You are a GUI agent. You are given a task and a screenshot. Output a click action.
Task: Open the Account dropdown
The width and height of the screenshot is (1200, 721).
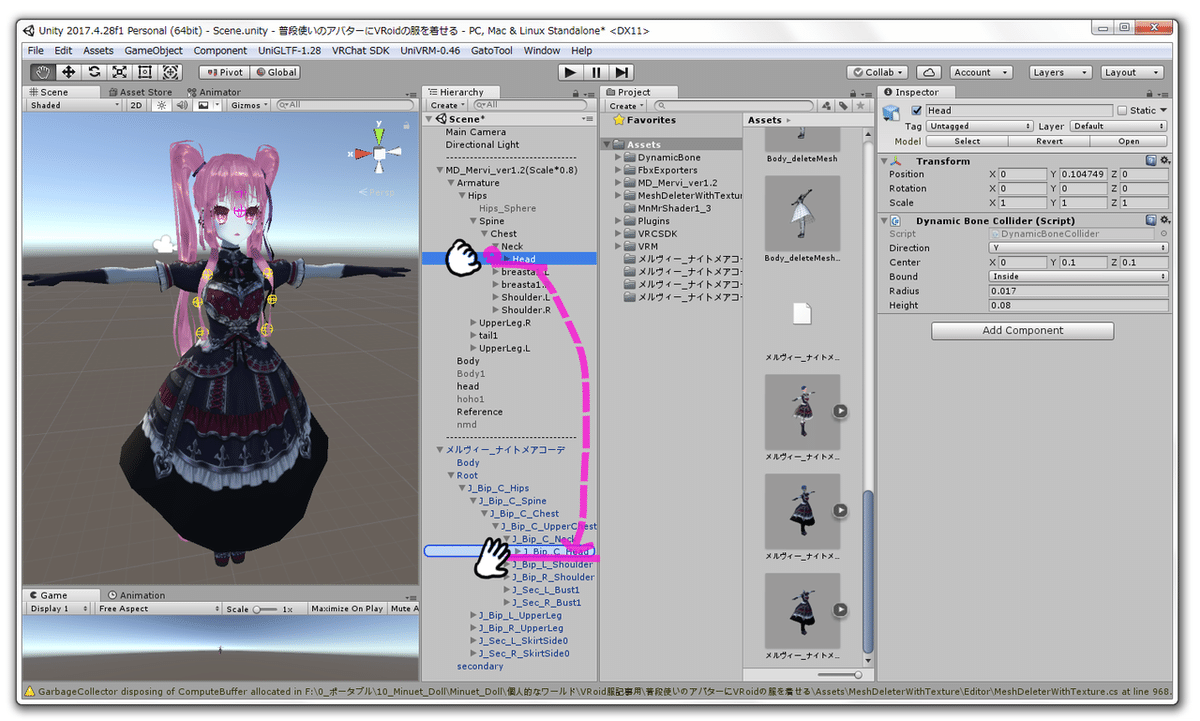(x=980, y=72)
